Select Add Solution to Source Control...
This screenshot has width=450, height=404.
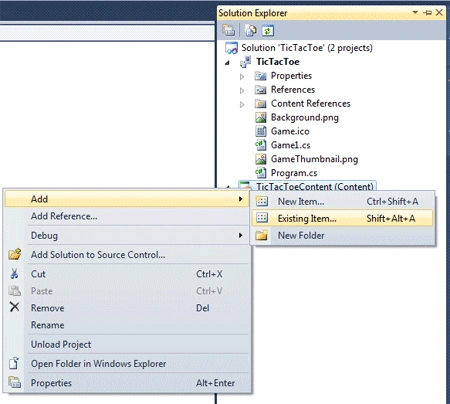(127, 255)
